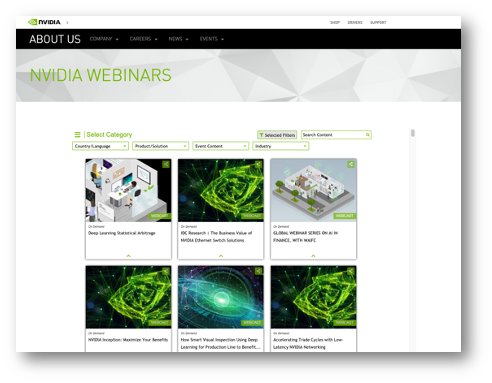Open the Select Category hamburger menu icon
The height and width of the screenshot is (383, 492).
point(77,135)
